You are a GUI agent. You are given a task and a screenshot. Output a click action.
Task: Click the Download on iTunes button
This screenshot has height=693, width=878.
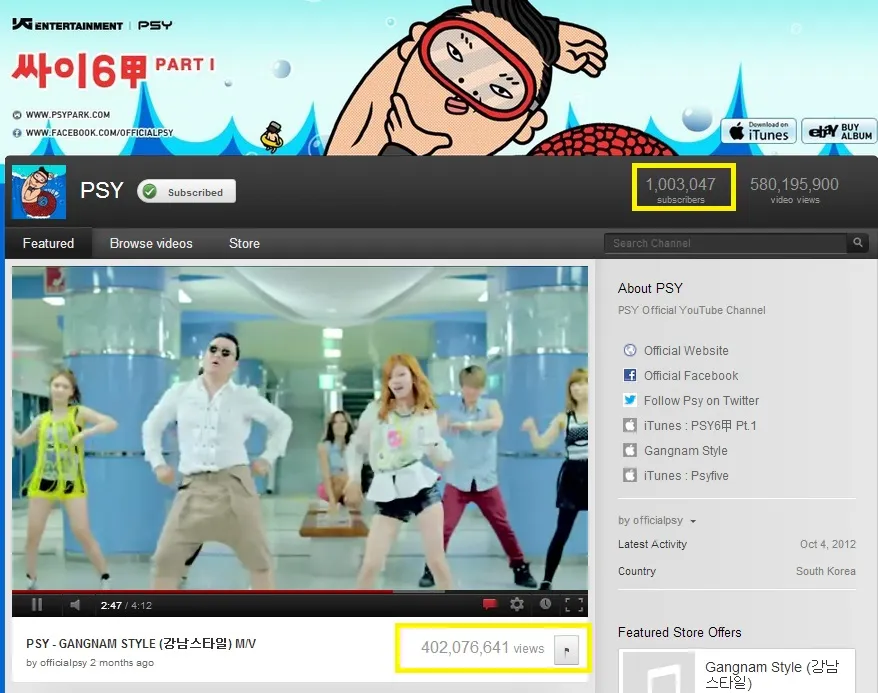758,131
